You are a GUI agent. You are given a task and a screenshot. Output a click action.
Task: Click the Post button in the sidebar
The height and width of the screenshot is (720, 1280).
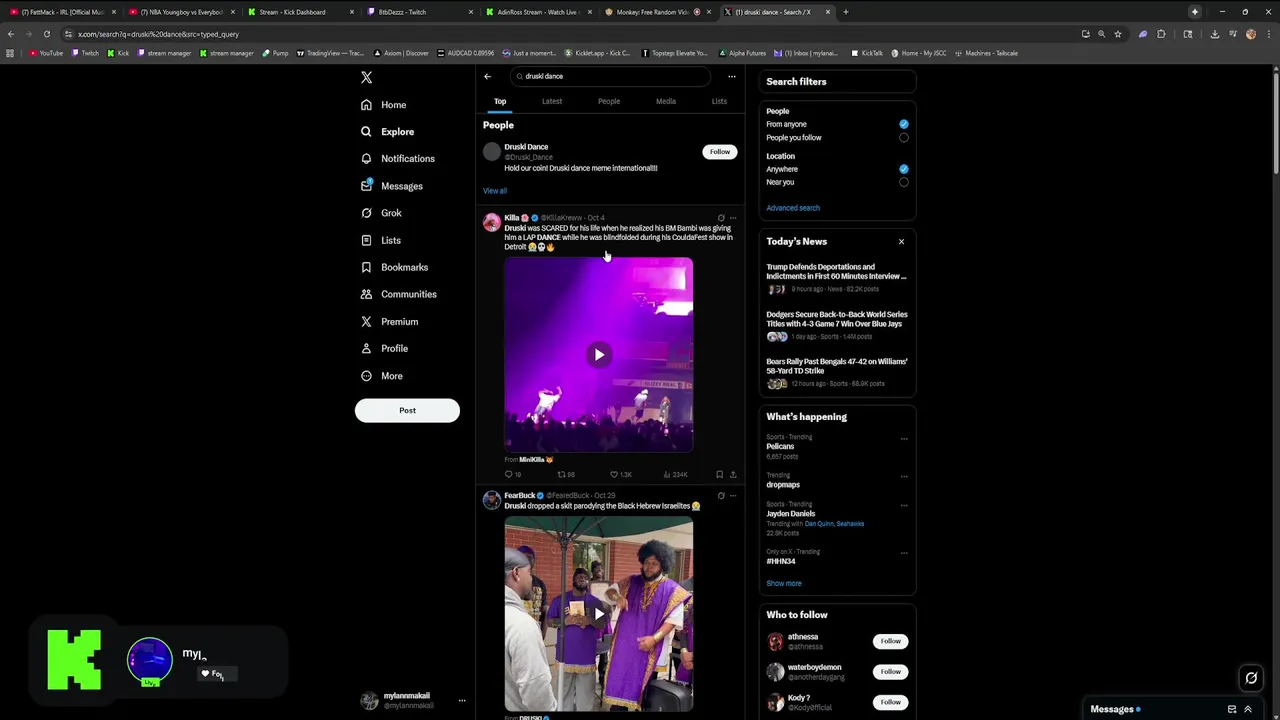pyautogui.click(x=407, y=410)
